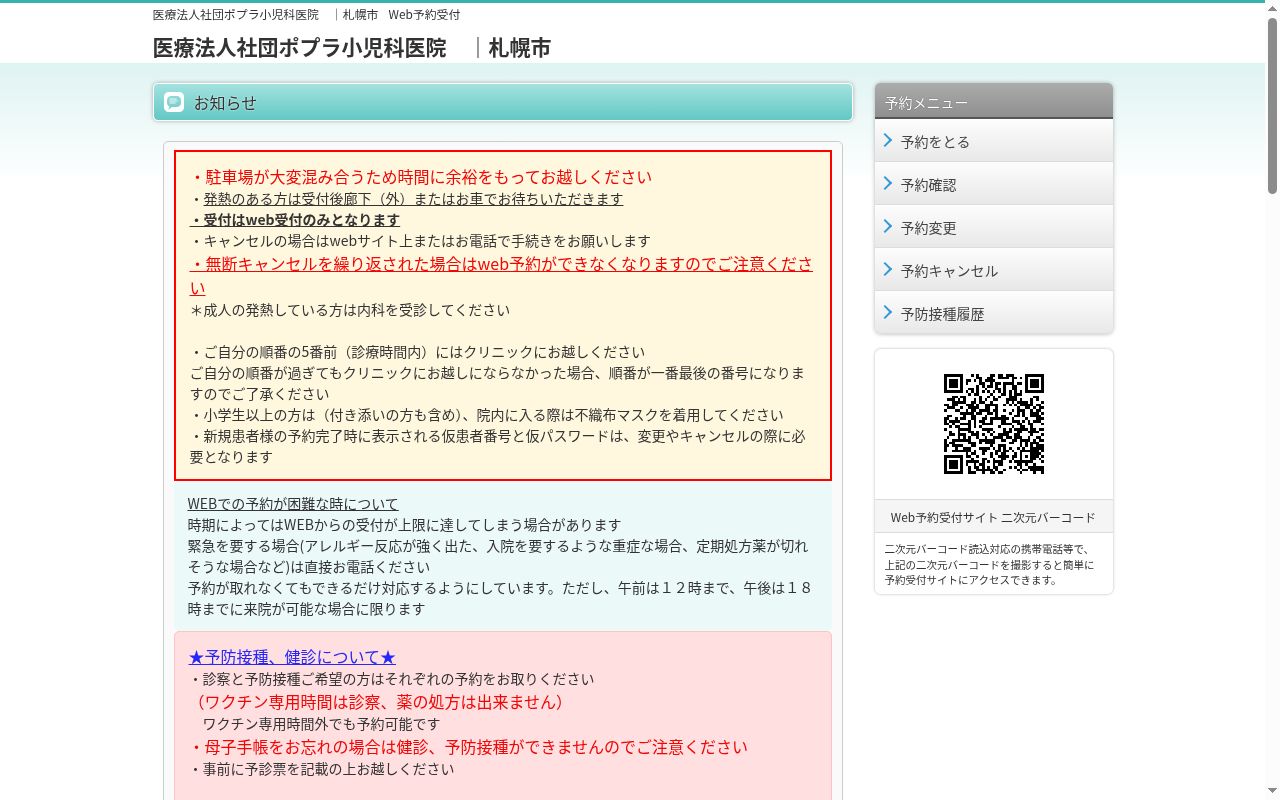
Task: Click the chevron icon next to 予約キャンセル
Action: pos(887,270)
